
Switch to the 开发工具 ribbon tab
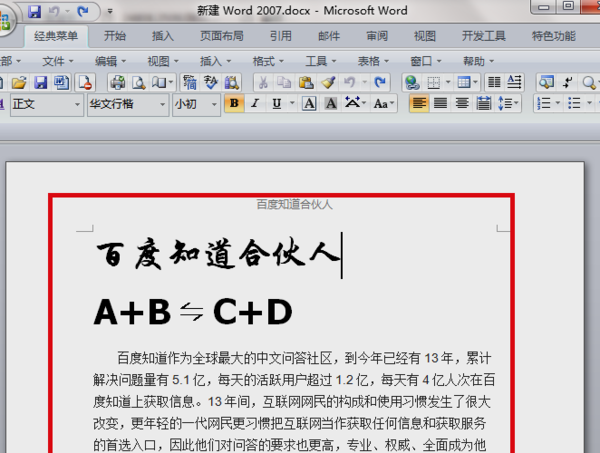484,36
